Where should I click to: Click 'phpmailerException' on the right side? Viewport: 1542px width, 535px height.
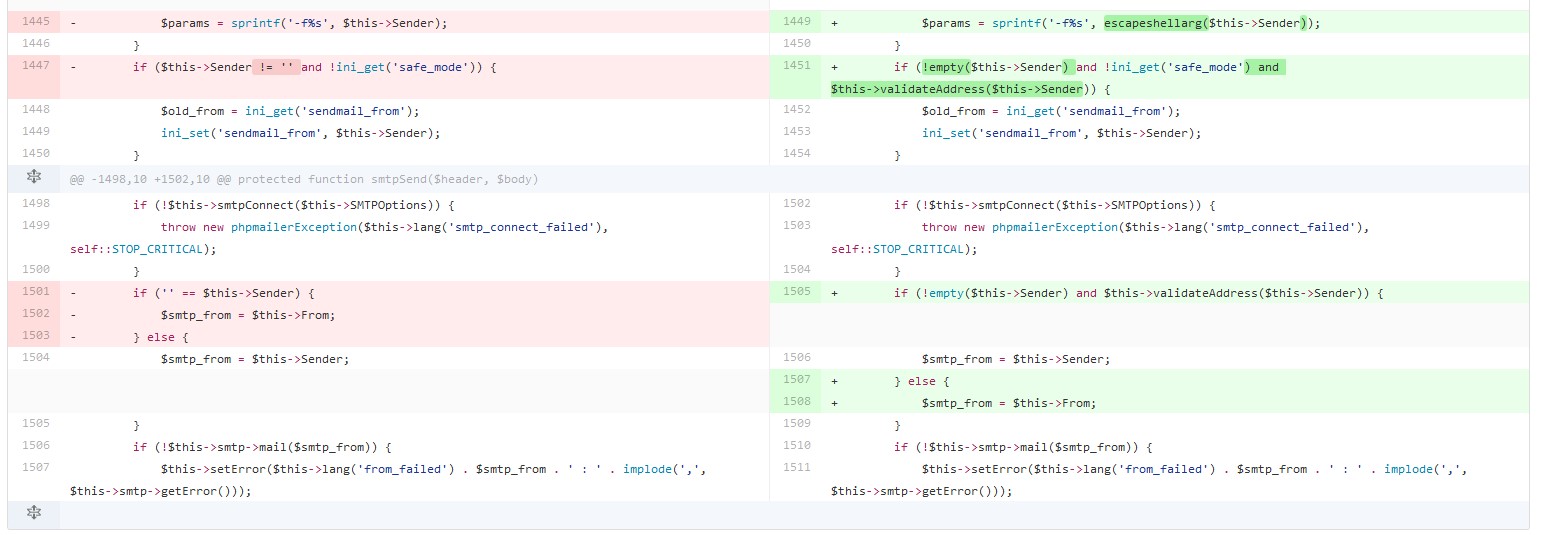(1053, 227)
